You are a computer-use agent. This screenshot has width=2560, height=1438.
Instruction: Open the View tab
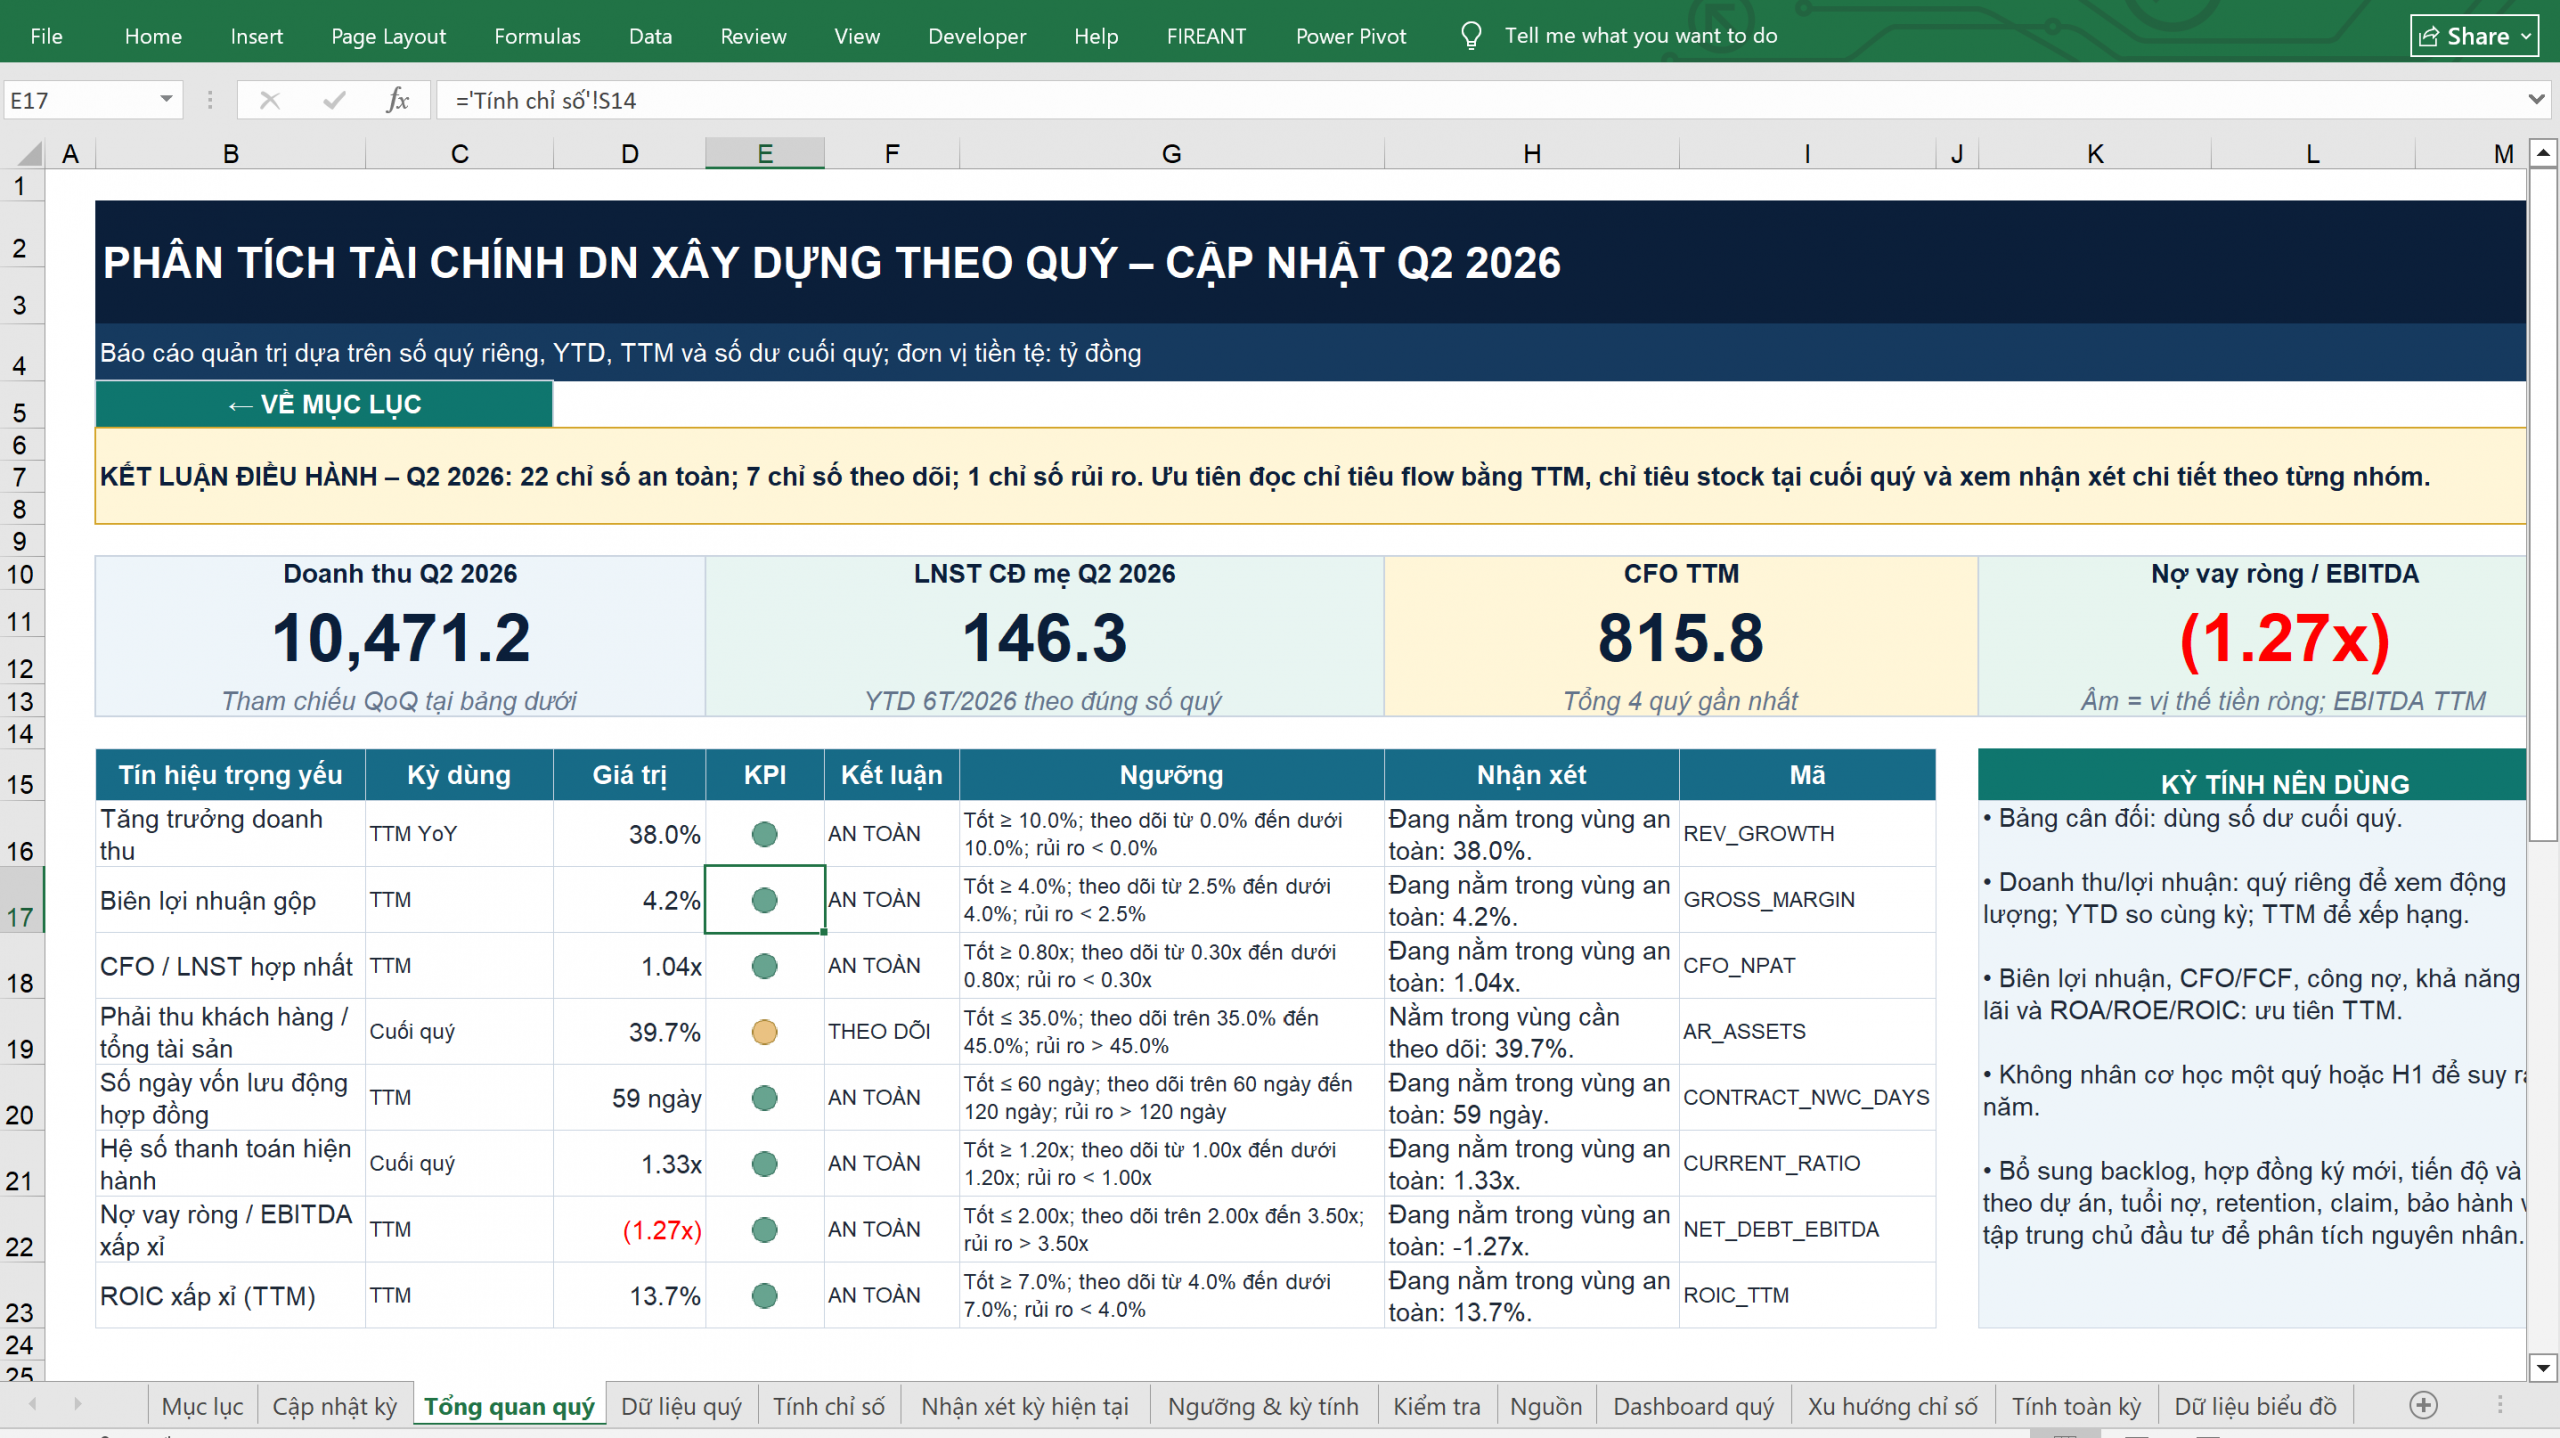[x=857, y=36]
